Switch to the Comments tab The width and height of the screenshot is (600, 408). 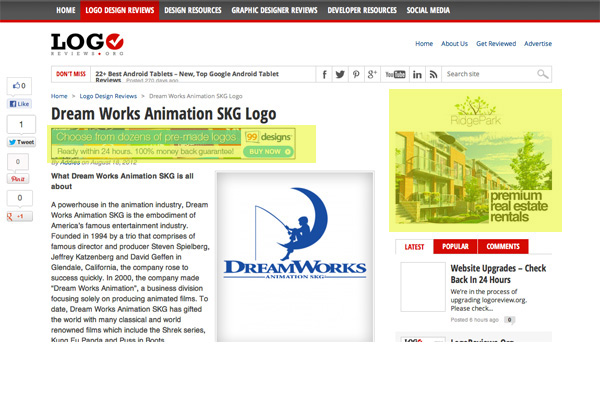503,246
